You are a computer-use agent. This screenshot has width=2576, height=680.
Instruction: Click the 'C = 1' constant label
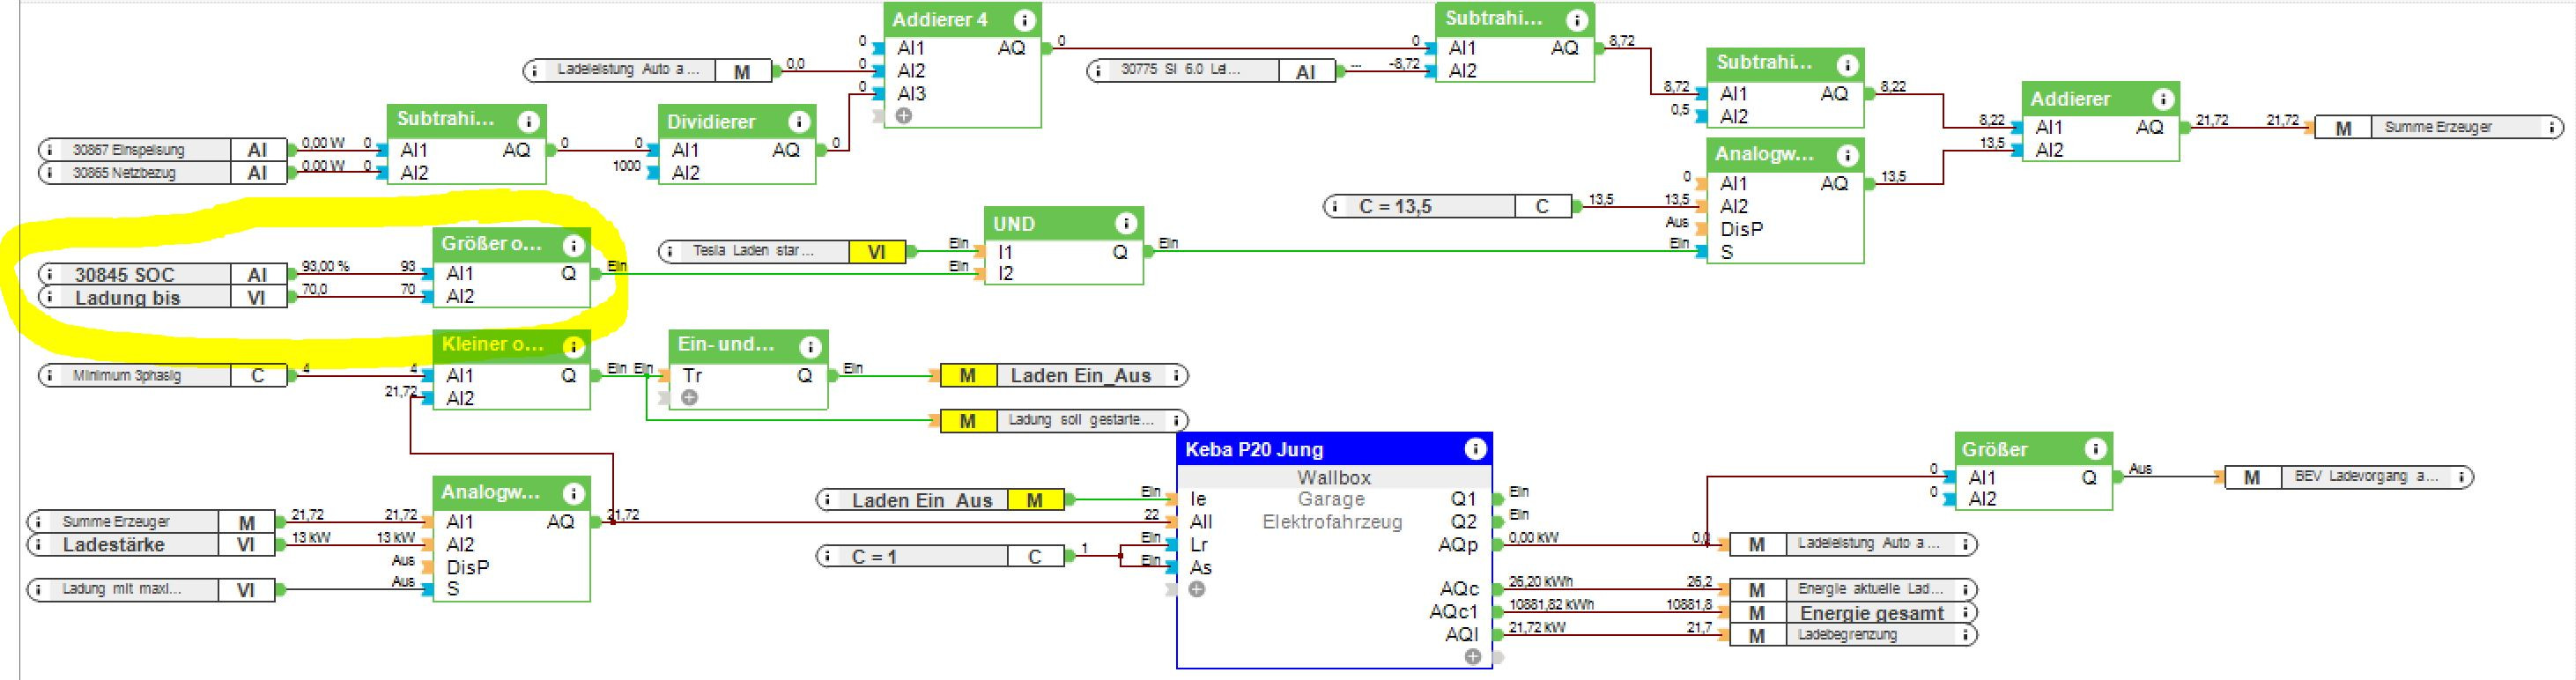[874, 556]
